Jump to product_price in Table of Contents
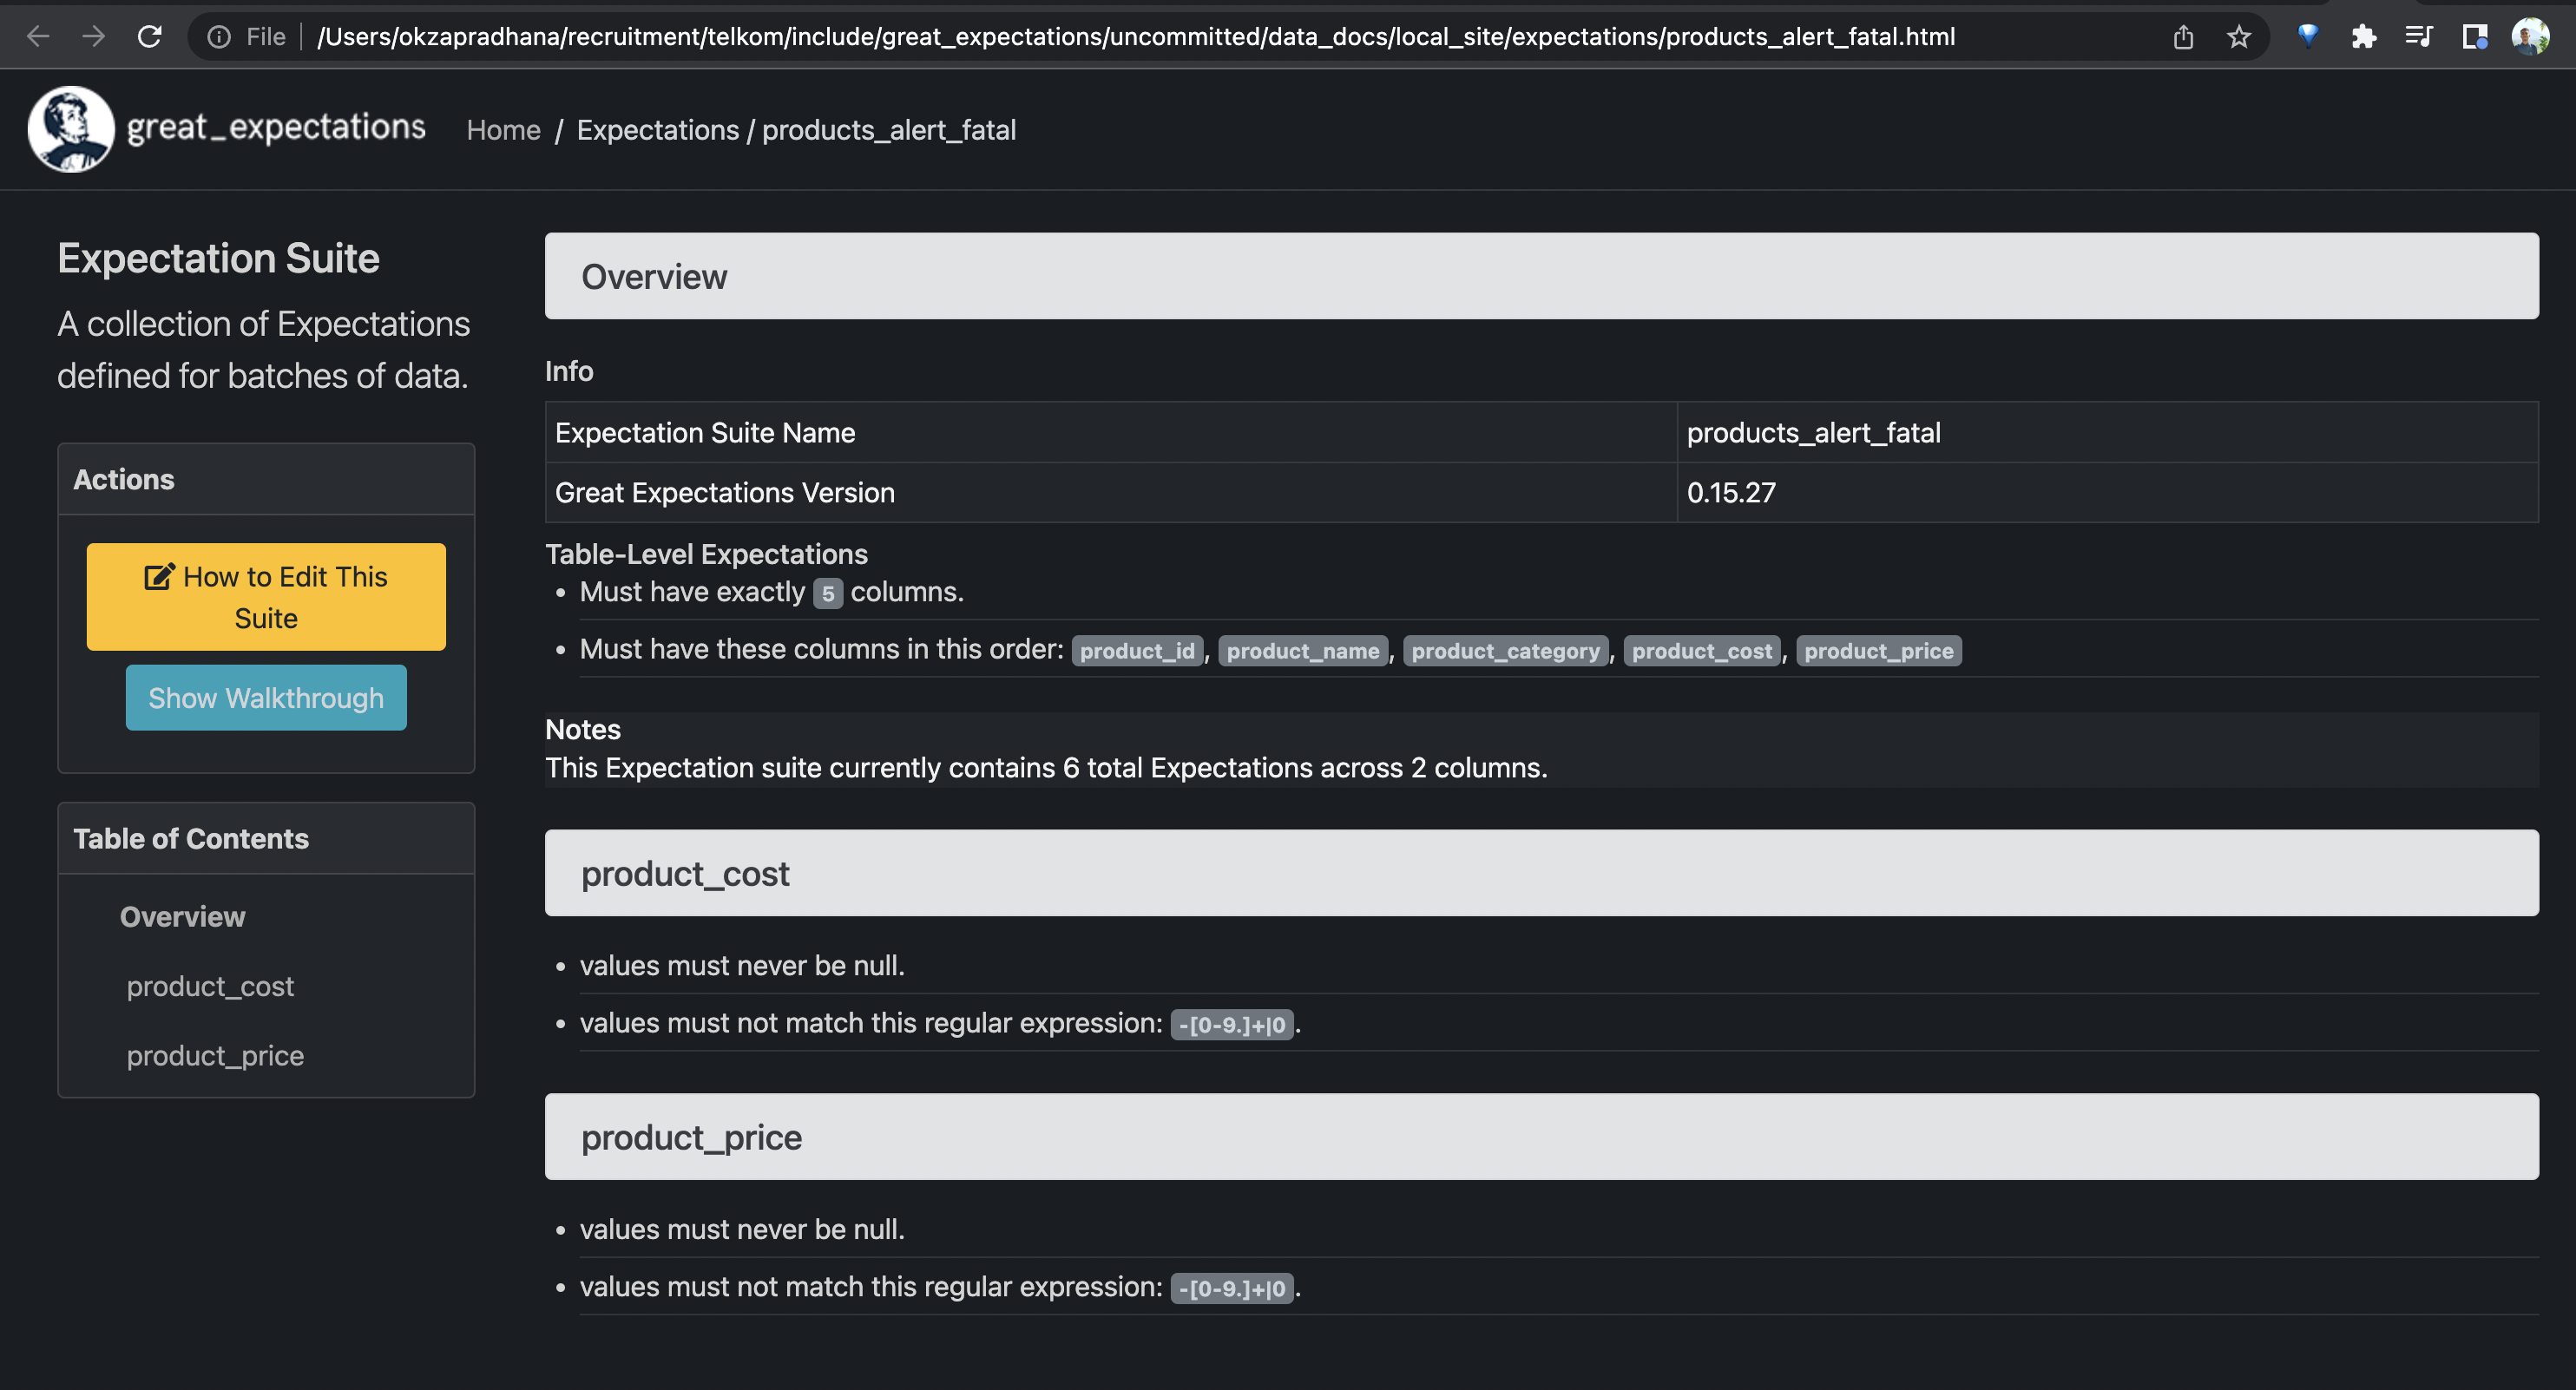This screenshot has width=2576, height=1390. [x=215, y=1055]
